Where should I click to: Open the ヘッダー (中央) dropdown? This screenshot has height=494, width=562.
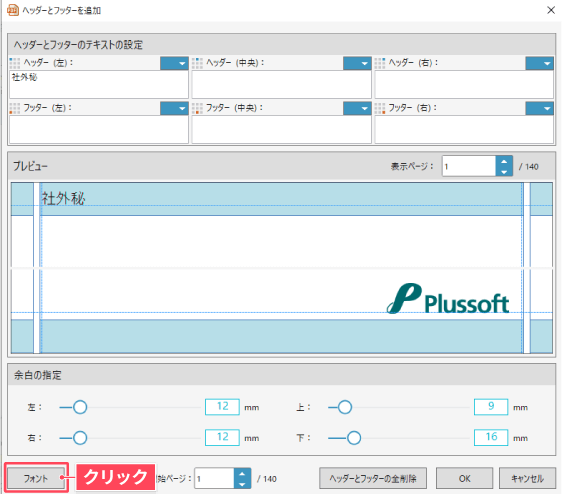coord(357,63)
